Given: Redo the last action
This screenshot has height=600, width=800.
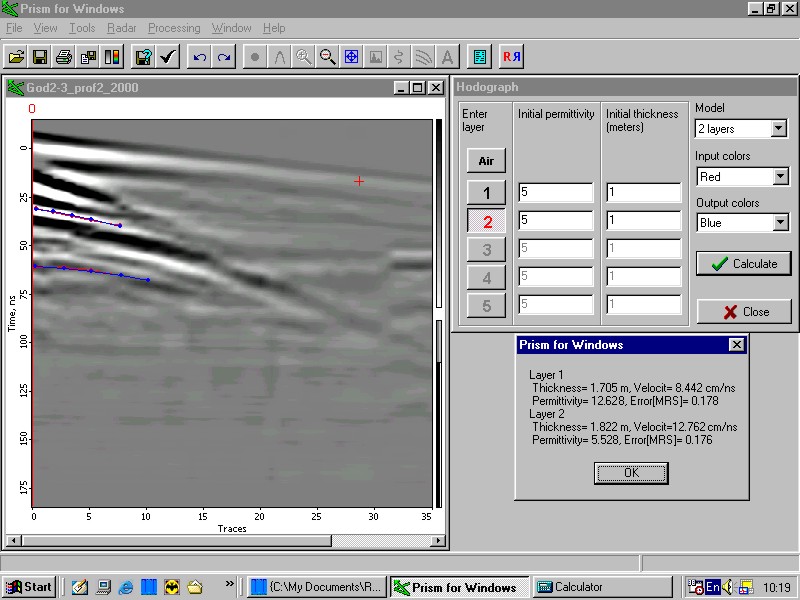Looking at the screenshot, I should (224, 57).
